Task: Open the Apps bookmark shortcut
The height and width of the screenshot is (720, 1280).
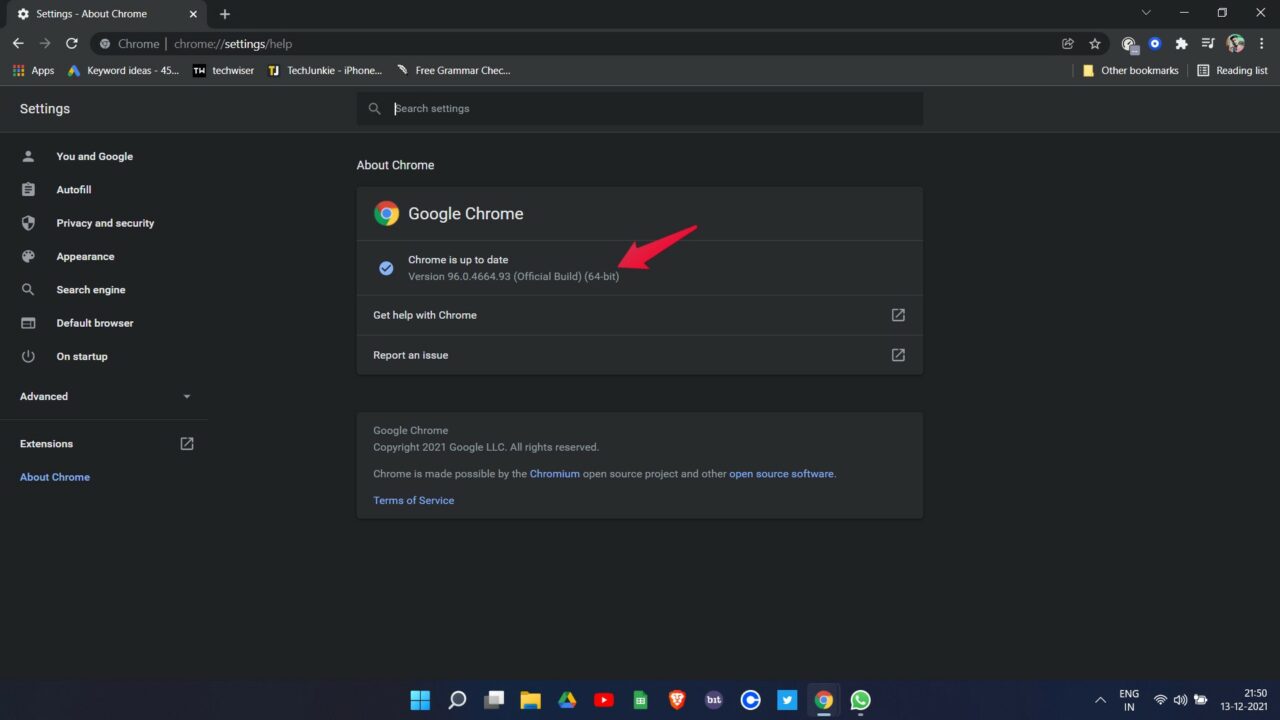Action: pyautogui.click(x=34, y=71)
